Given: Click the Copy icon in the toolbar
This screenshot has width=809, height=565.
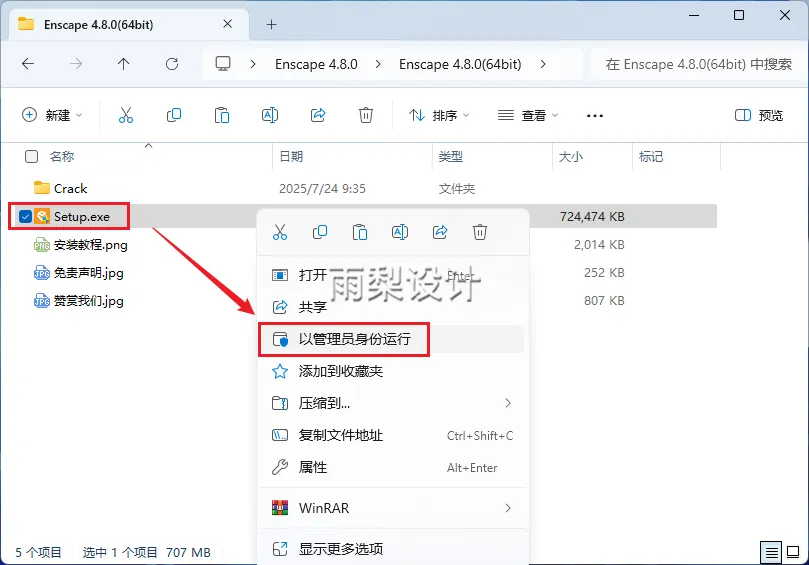Looking at the screenshot, I should 174,115.
